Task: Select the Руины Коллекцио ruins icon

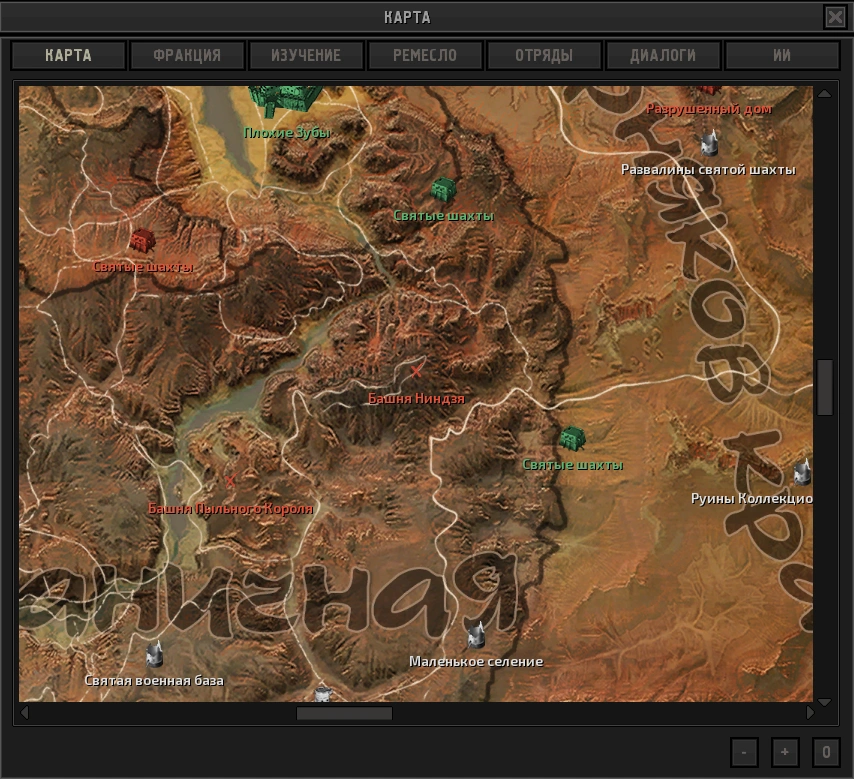Action: click(801, 471)
